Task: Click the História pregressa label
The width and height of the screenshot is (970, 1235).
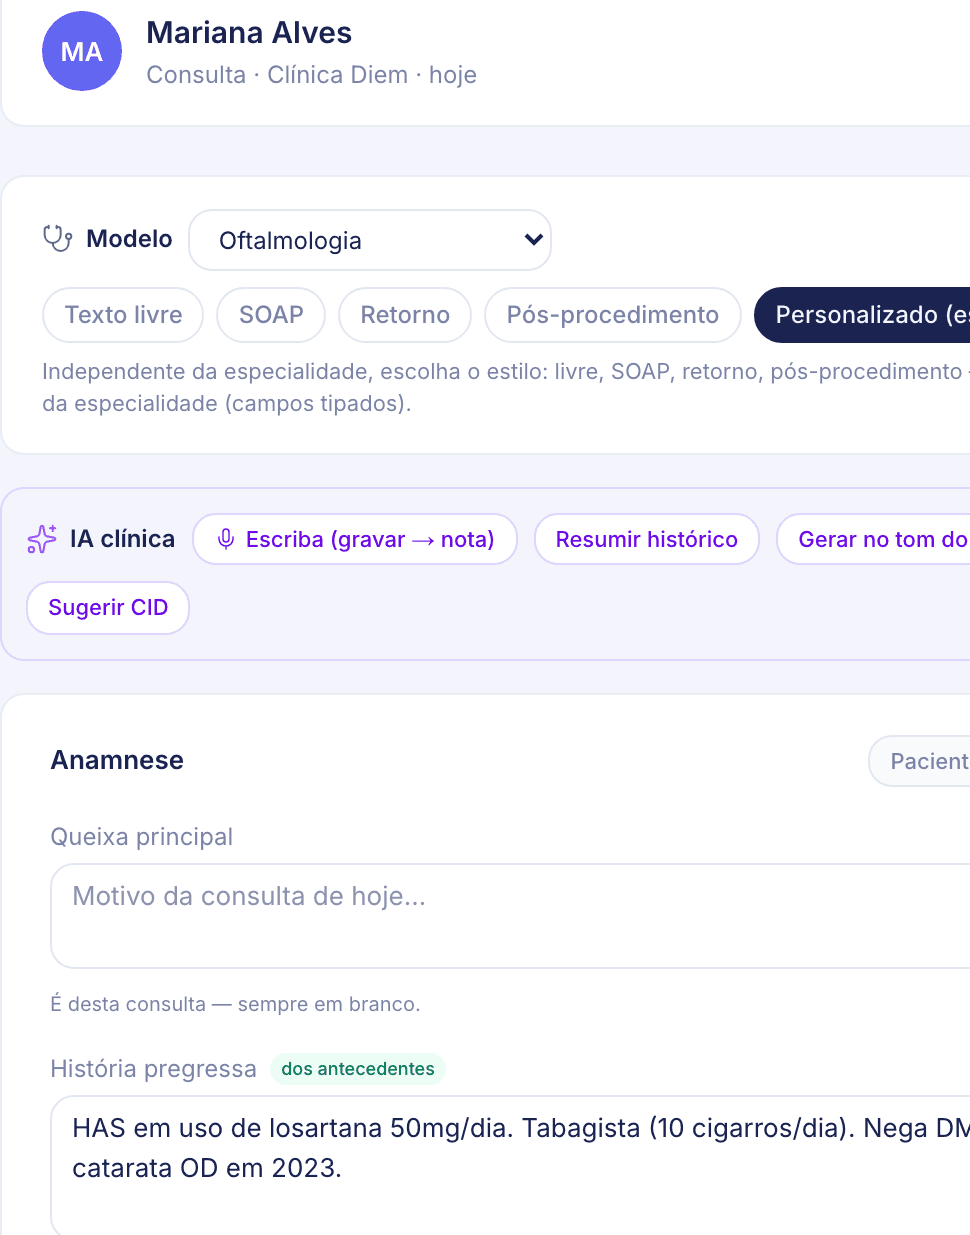Action: point(154,1069)
